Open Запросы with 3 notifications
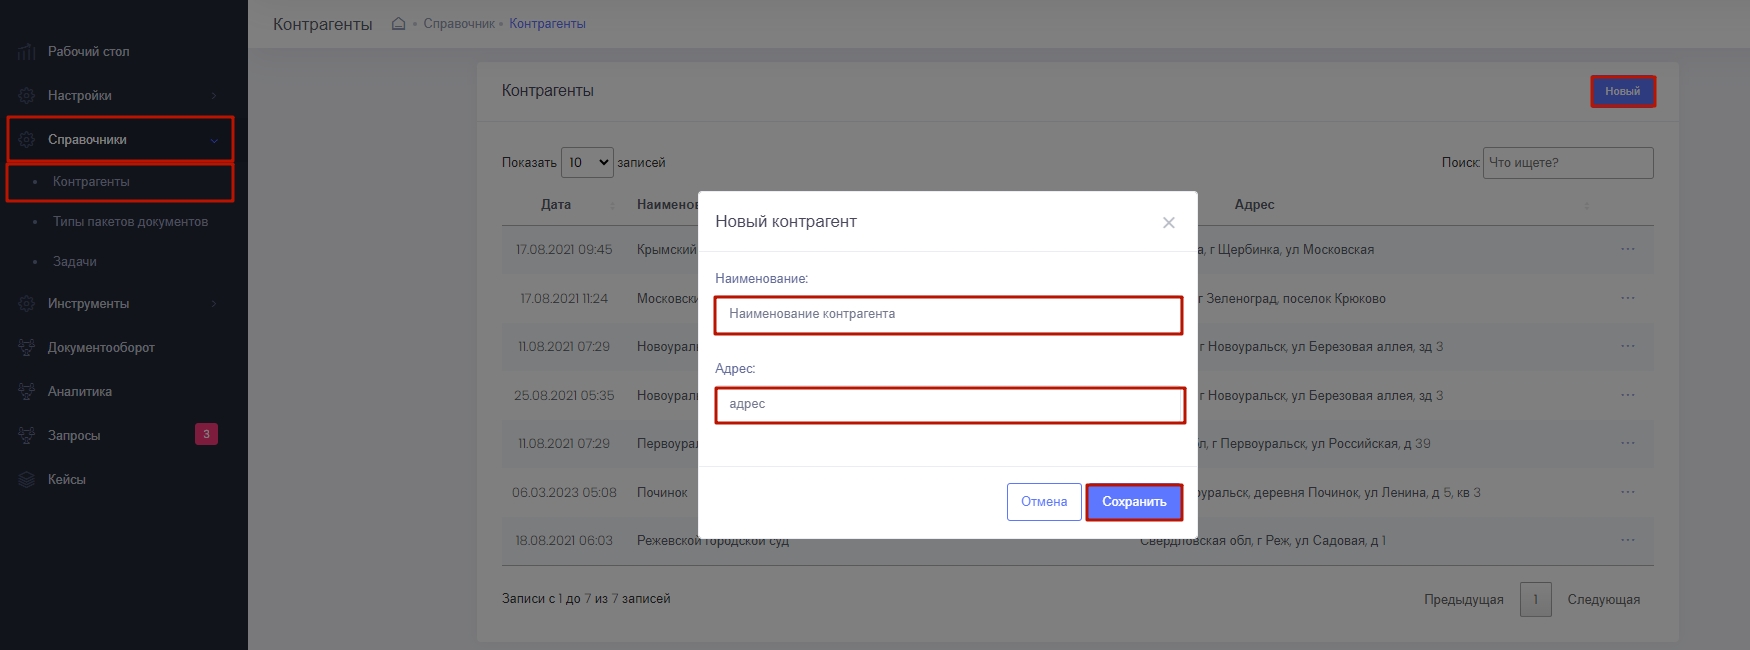1750x650 pixels. (x=74, y=436)
